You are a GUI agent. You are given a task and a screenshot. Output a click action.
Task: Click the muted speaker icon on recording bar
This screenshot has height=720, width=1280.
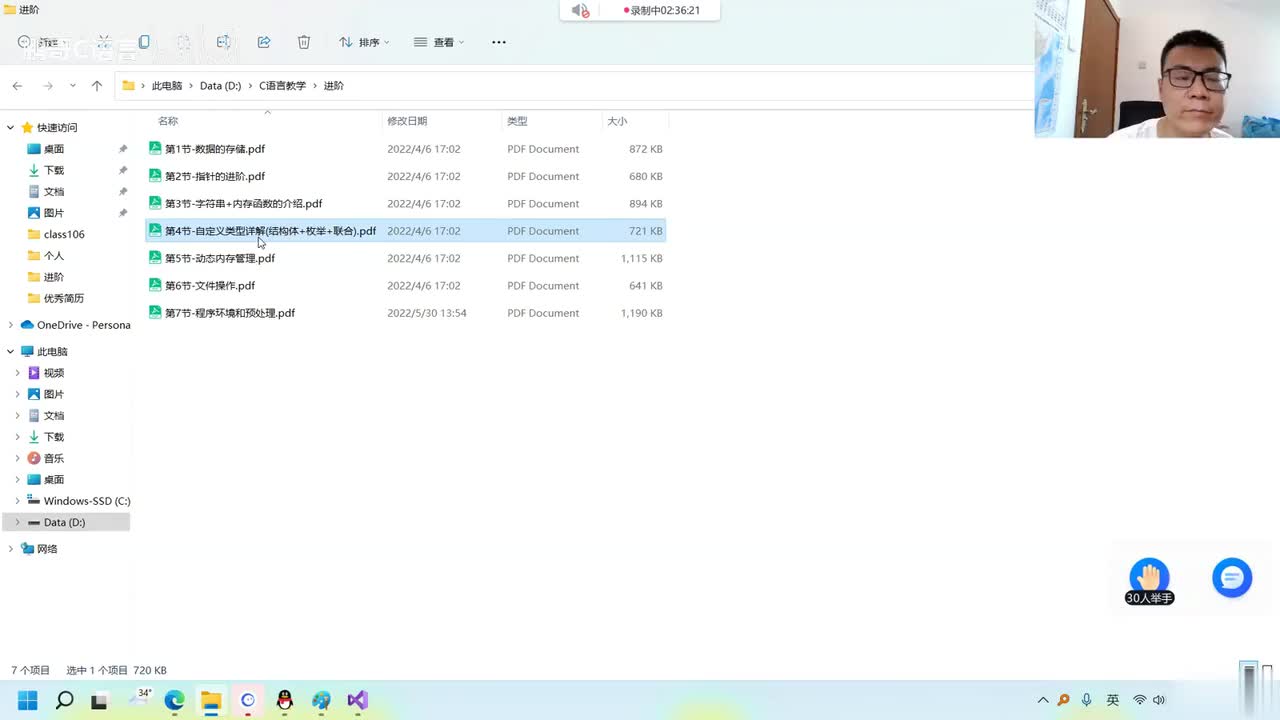[580, 10]
